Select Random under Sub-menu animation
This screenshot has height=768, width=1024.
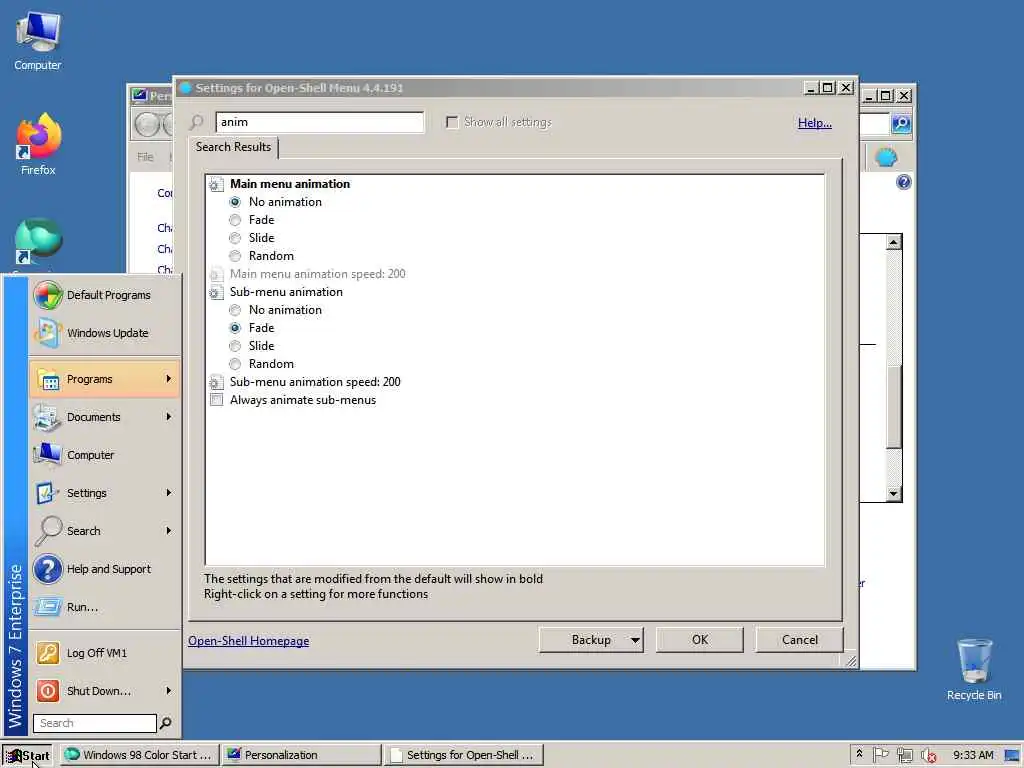pos(235,364)
